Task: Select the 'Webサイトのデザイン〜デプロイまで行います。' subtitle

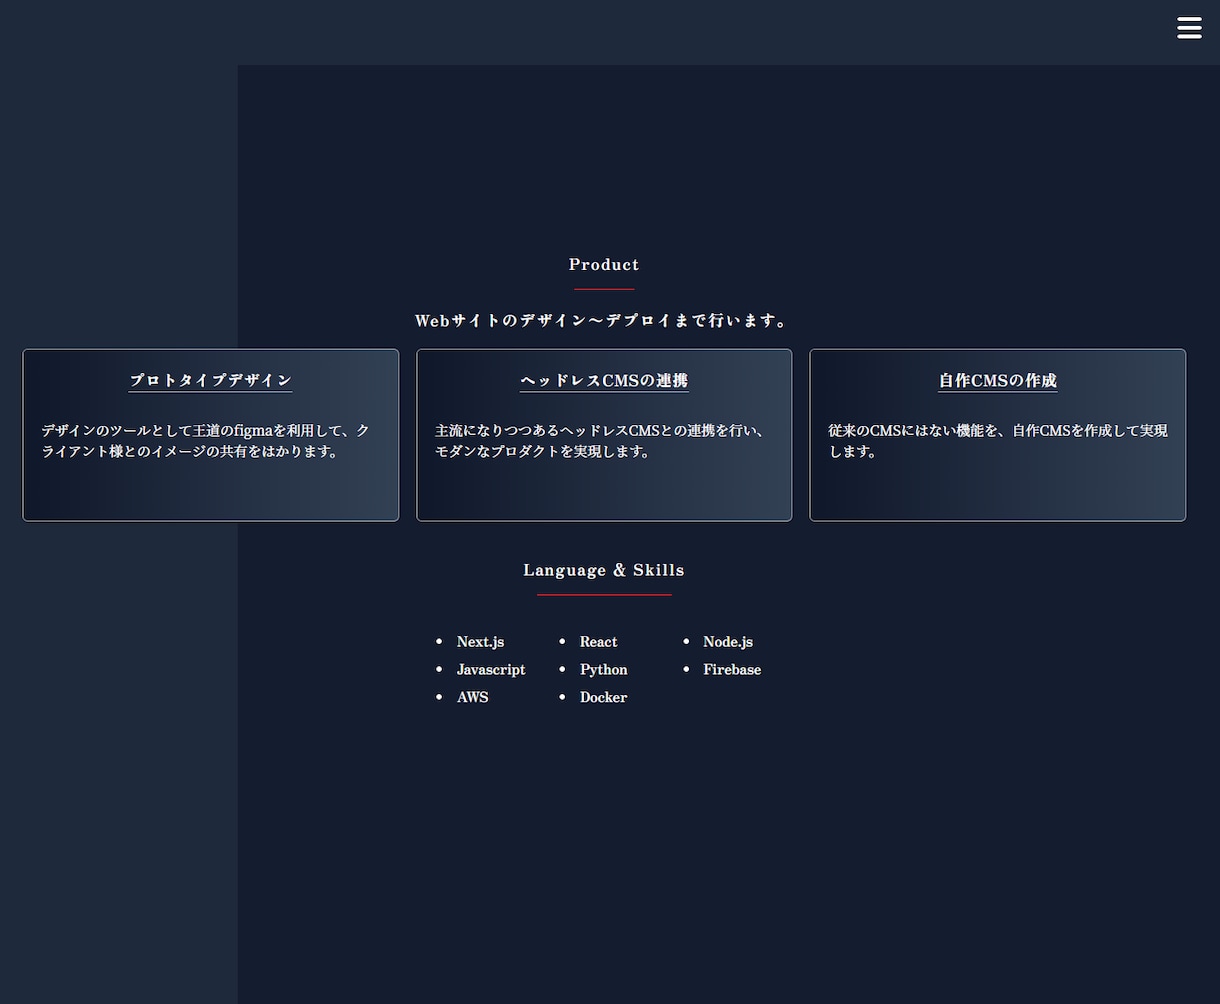Action: coord(604,321)
